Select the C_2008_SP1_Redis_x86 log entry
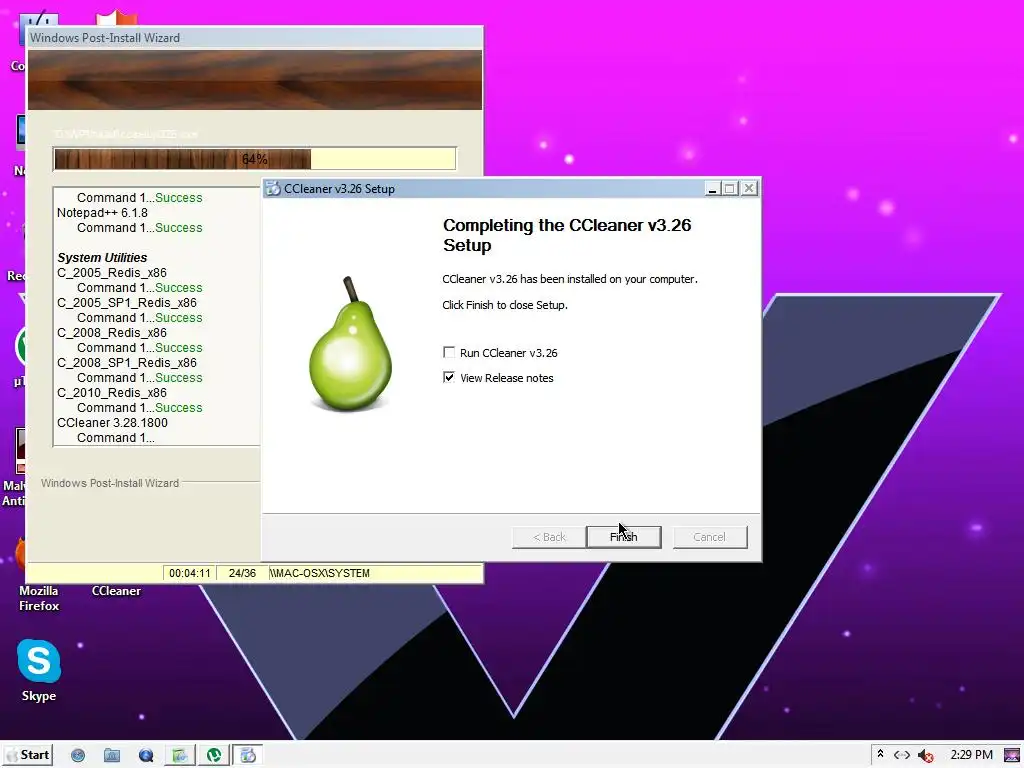1024x768 pixels. [x=127, y=362]
